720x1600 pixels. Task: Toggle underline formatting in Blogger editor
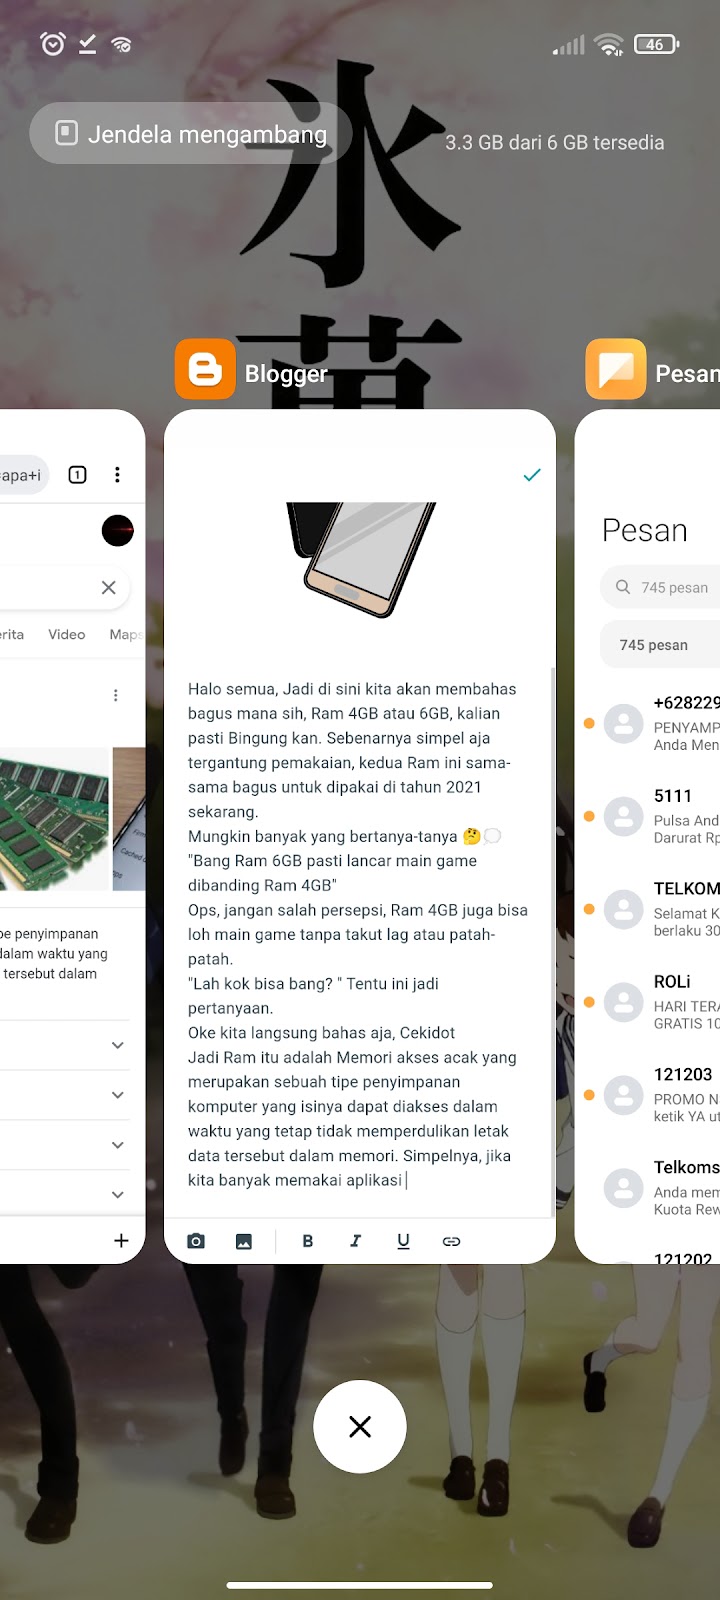(x=403, y=1241)
